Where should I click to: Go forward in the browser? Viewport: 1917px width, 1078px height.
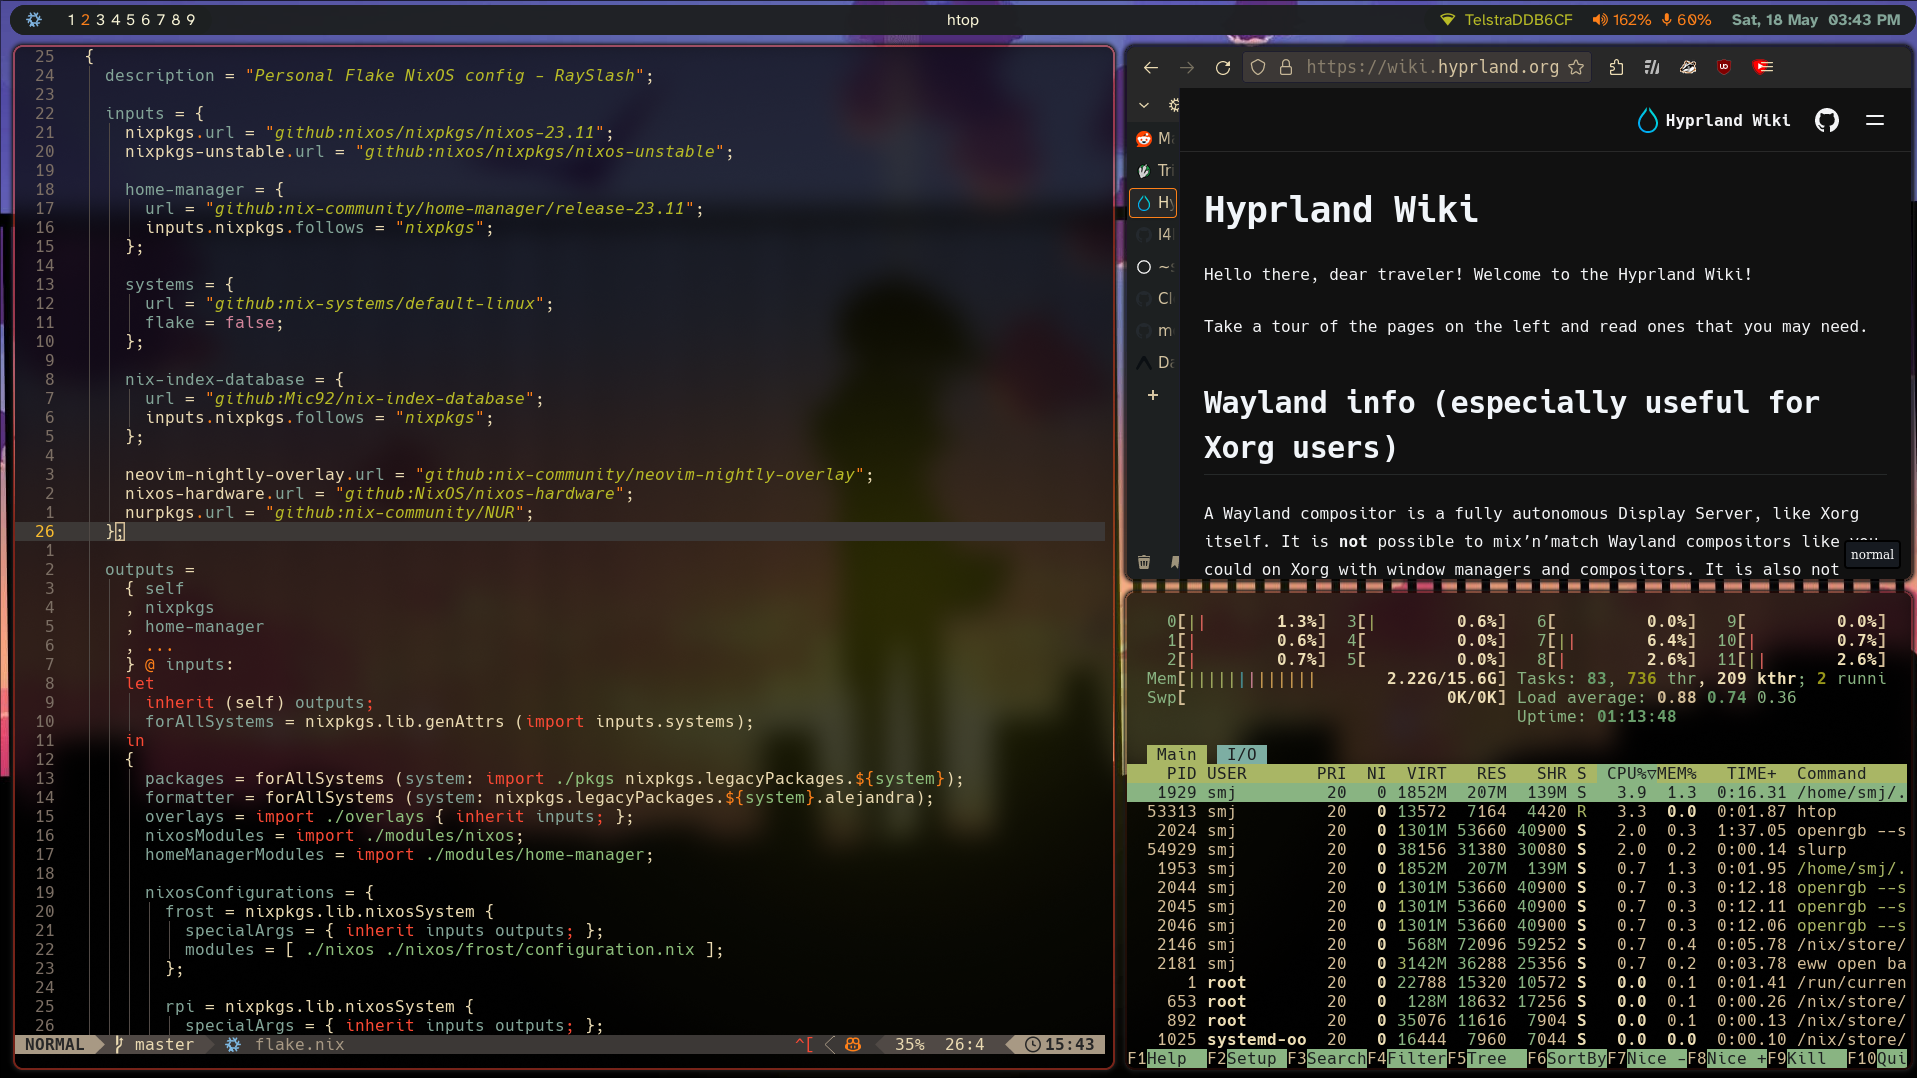coord(1187,67)
